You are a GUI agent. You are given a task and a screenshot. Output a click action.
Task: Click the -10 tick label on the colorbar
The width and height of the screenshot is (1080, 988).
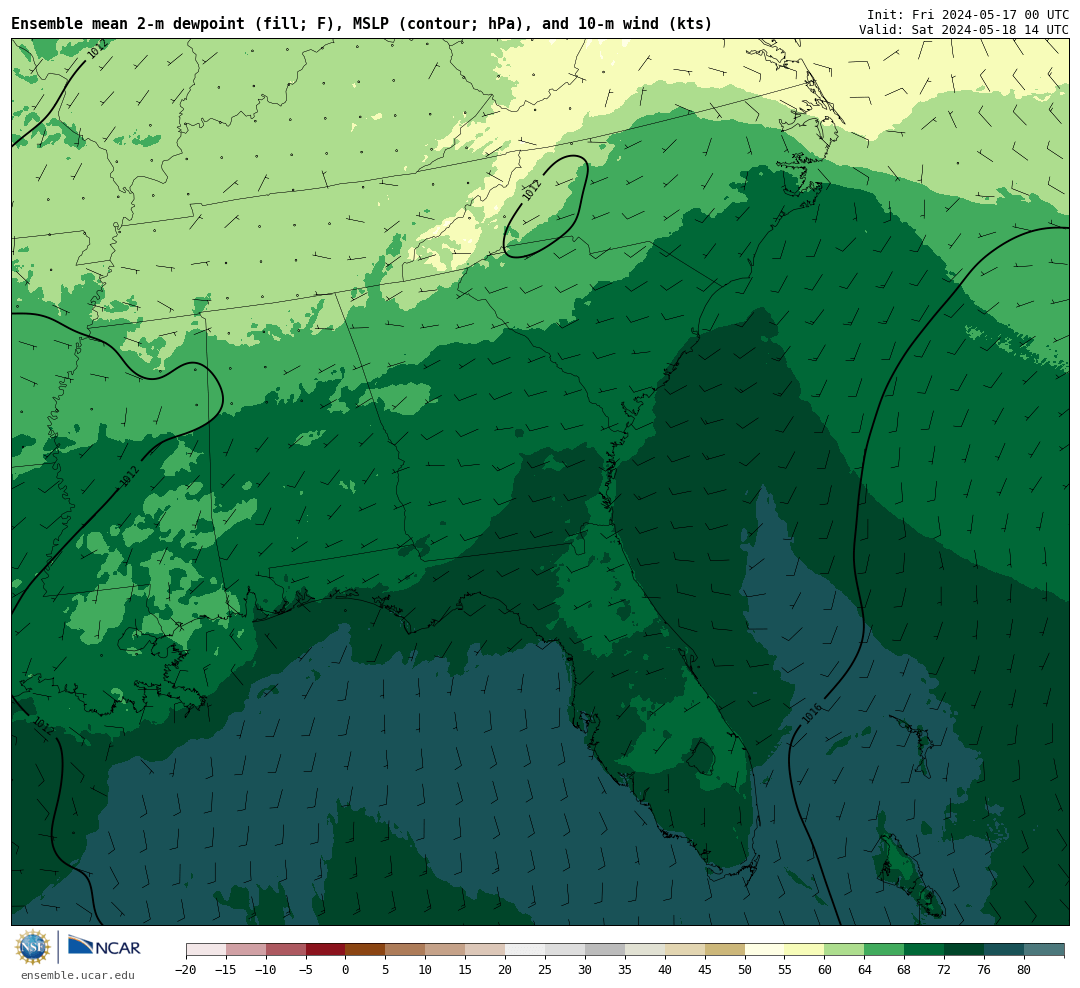click(x=266, y=969)
